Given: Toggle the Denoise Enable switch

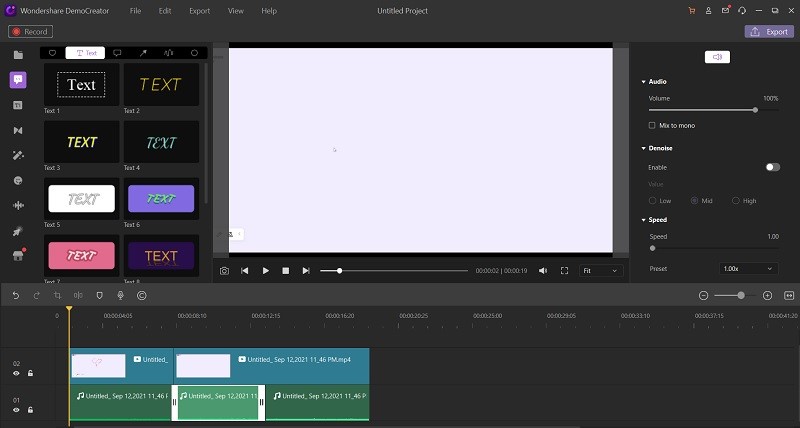Looking at the screenshot, I should [772, 167].
